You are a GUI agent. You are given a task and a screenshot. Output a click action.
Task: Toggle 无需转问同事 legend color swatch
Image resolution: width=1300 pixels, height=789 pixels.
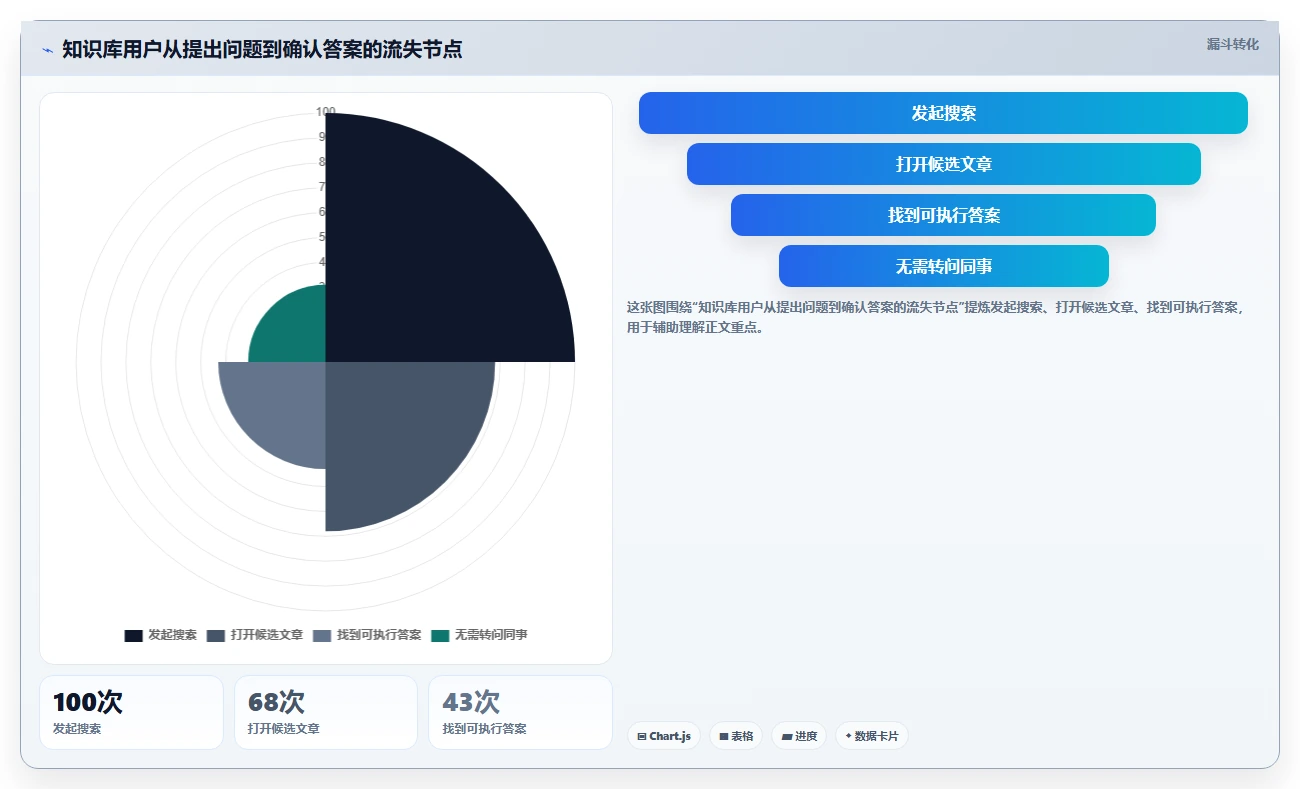pos(440,635)
